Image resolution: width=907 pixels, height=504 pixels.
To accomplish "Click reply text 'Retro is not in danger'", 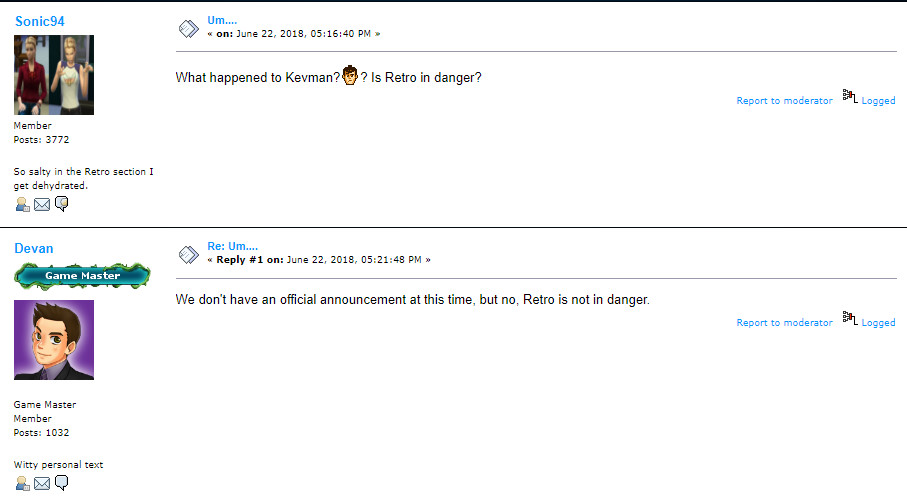I will point(585,300).
